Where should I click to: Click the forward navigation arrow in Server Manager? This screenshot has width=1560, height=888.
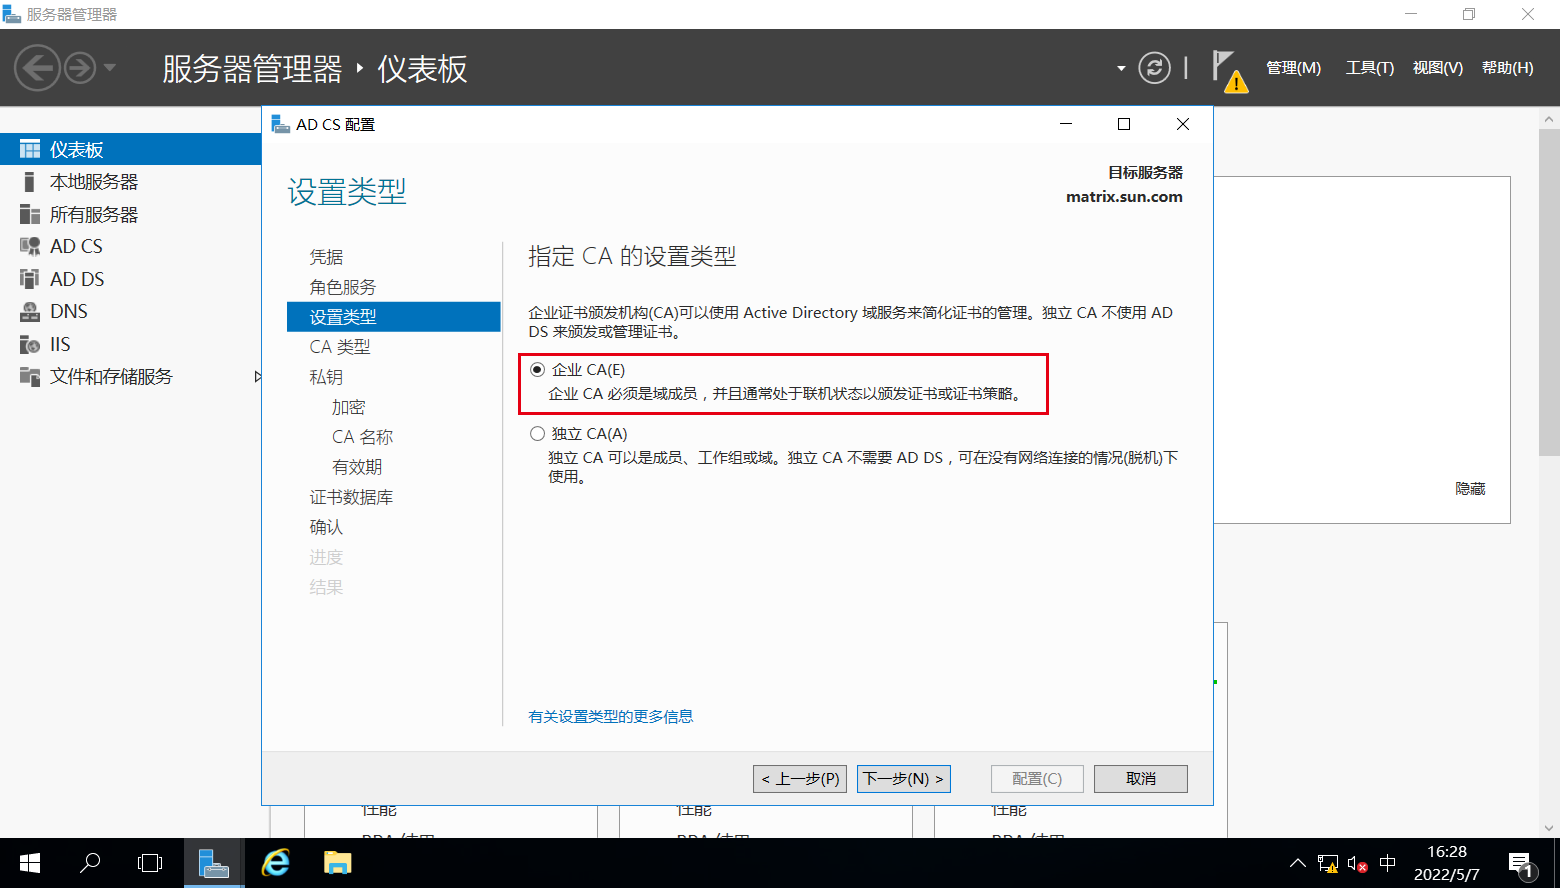coord(80,68)
